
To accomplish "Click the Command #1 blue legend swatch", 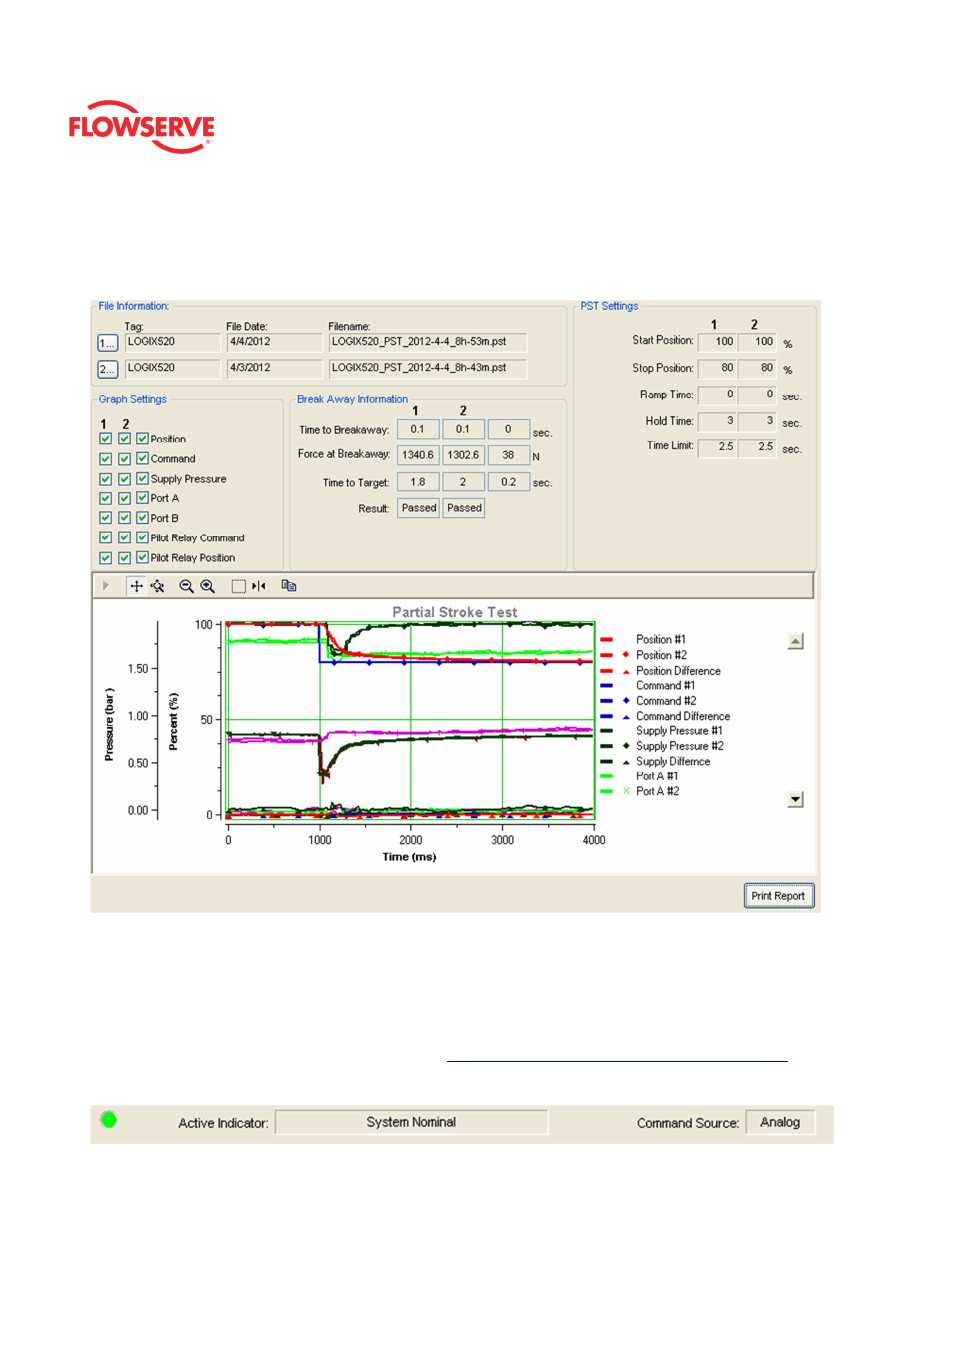I will 606,686.
